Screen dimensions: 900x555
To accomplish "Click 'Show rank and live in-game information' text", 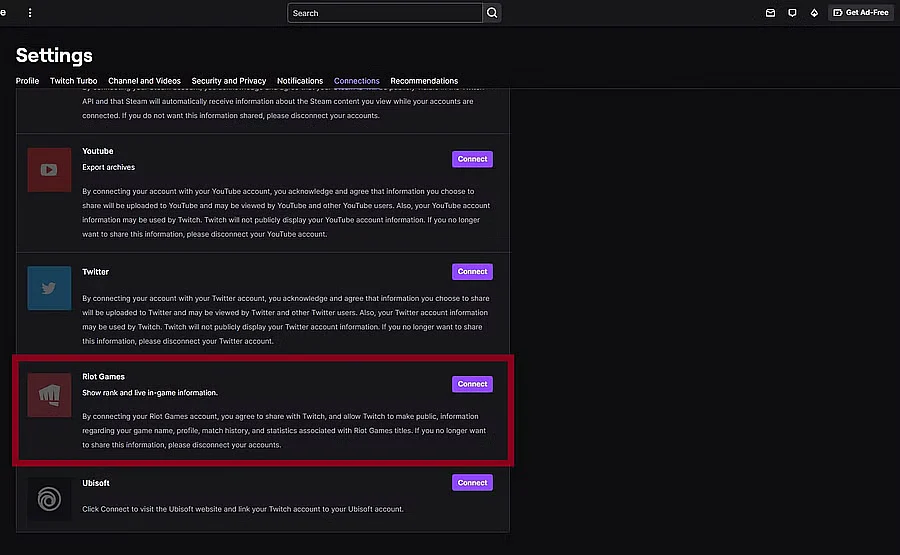I will click(150, 393).
